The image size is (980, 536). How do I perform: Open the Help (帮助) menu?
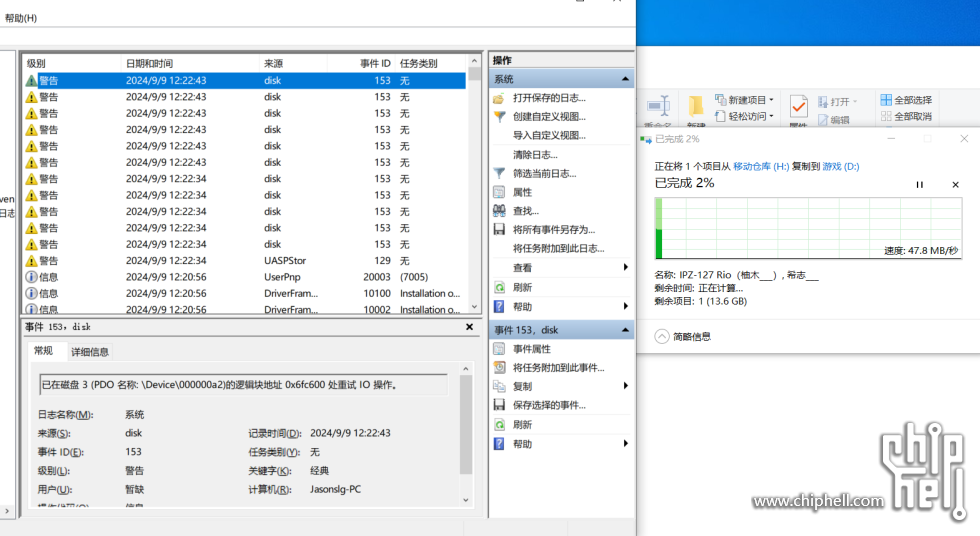[21, 18]
